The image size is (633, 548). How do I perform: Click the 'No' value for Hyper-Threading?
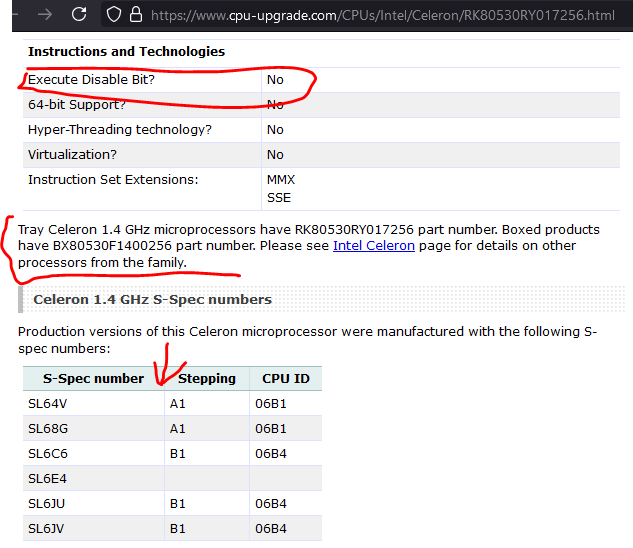click(275, 130)
